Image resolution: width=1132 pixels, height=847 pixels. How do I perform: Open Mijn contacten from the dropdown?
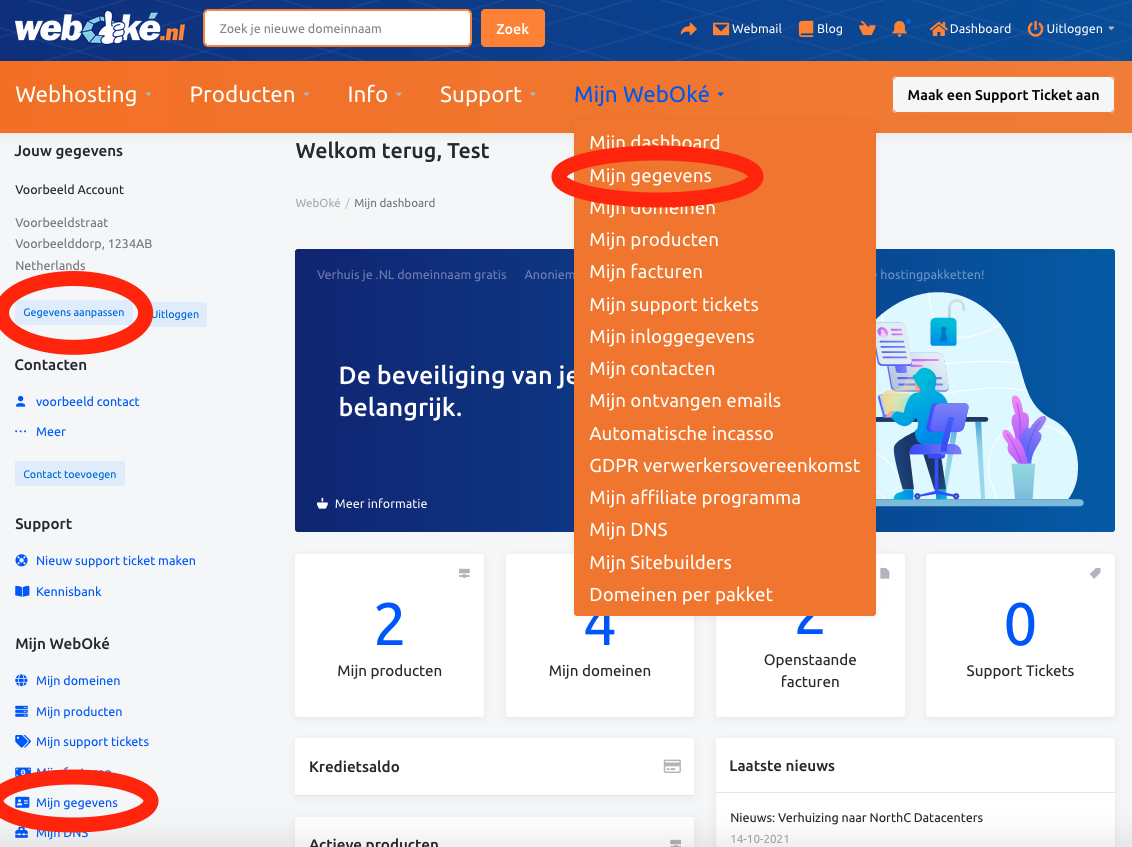click(x=652, y=368)
